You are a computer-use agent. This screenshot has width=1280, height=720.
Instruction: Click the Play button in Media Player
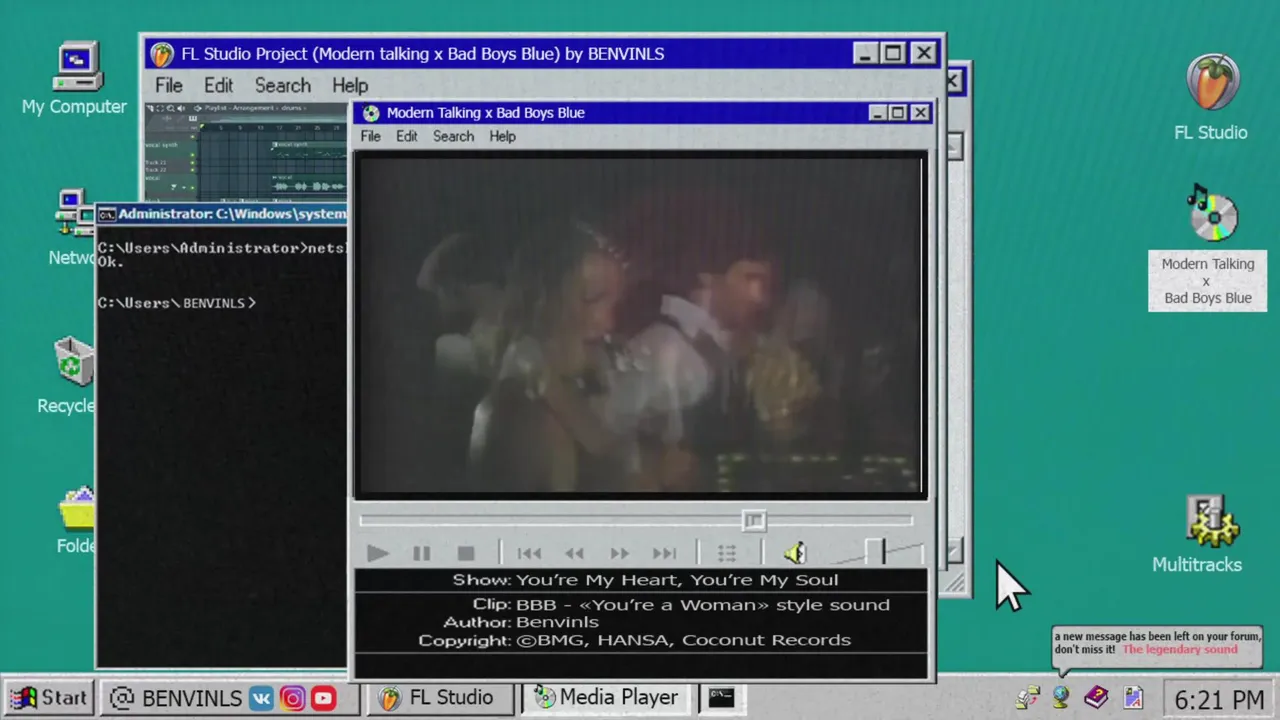[377, 553]
